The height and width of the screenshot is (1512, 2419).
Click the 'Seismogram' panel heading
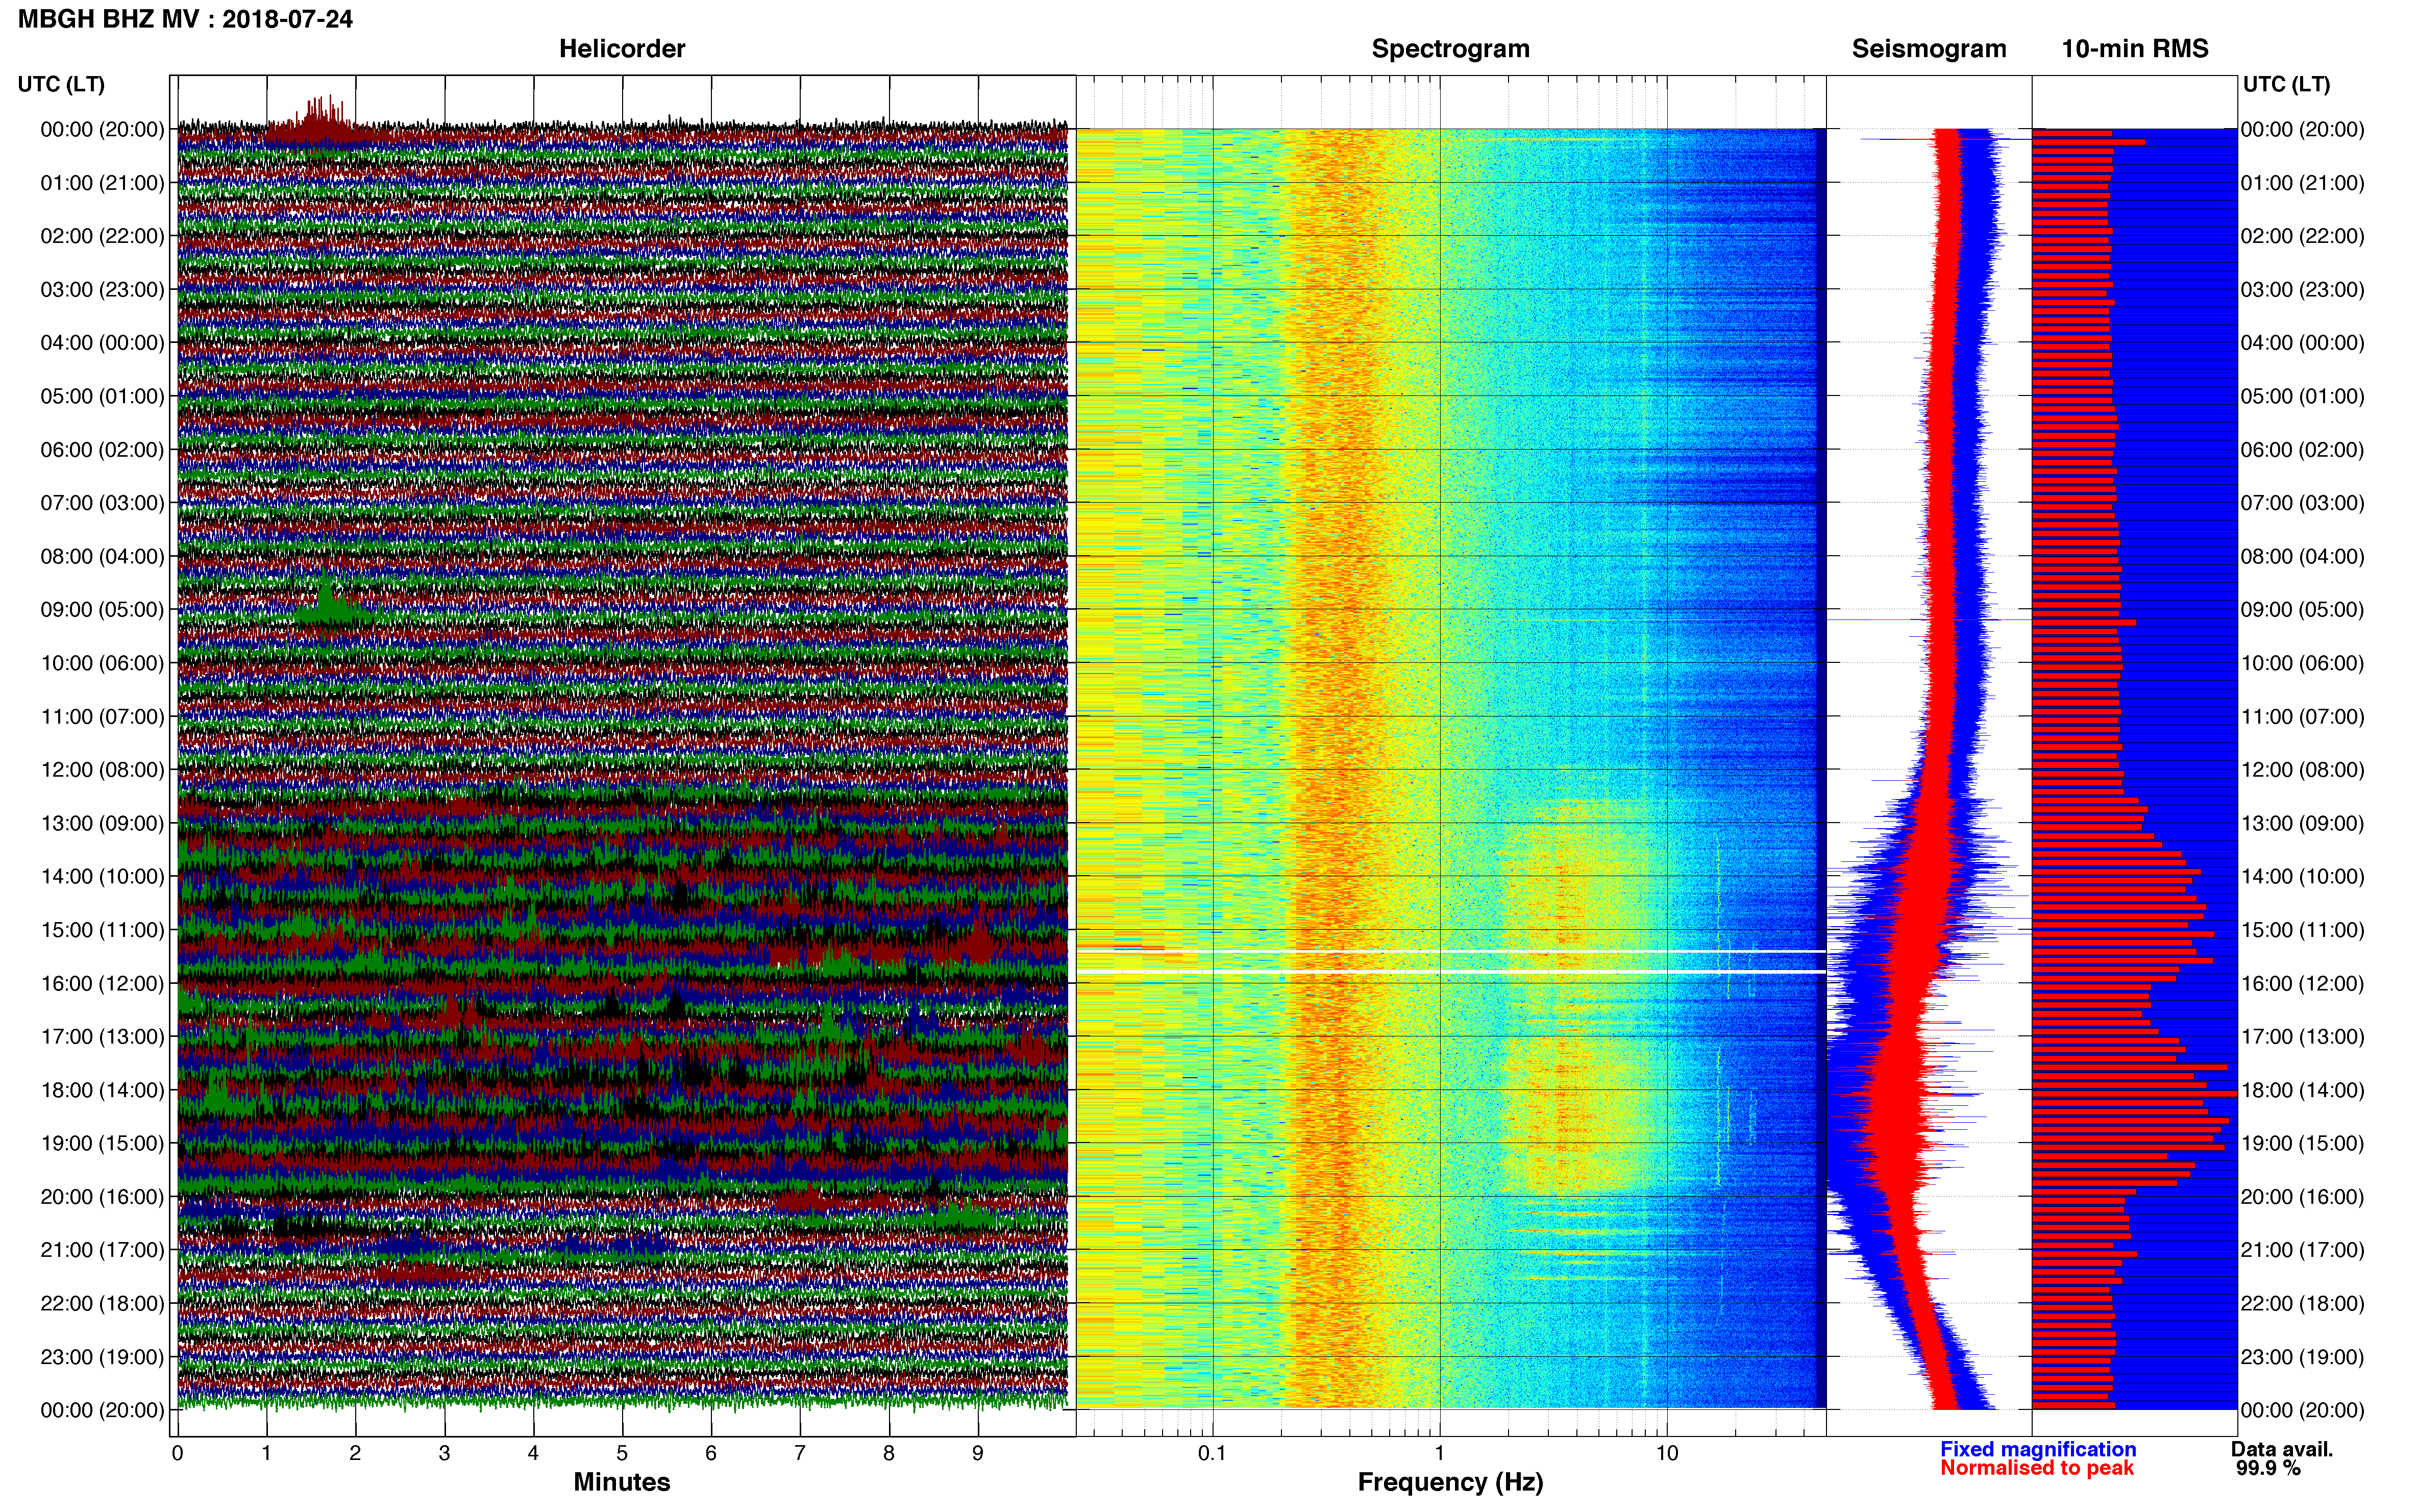[x=1929, y=49]
